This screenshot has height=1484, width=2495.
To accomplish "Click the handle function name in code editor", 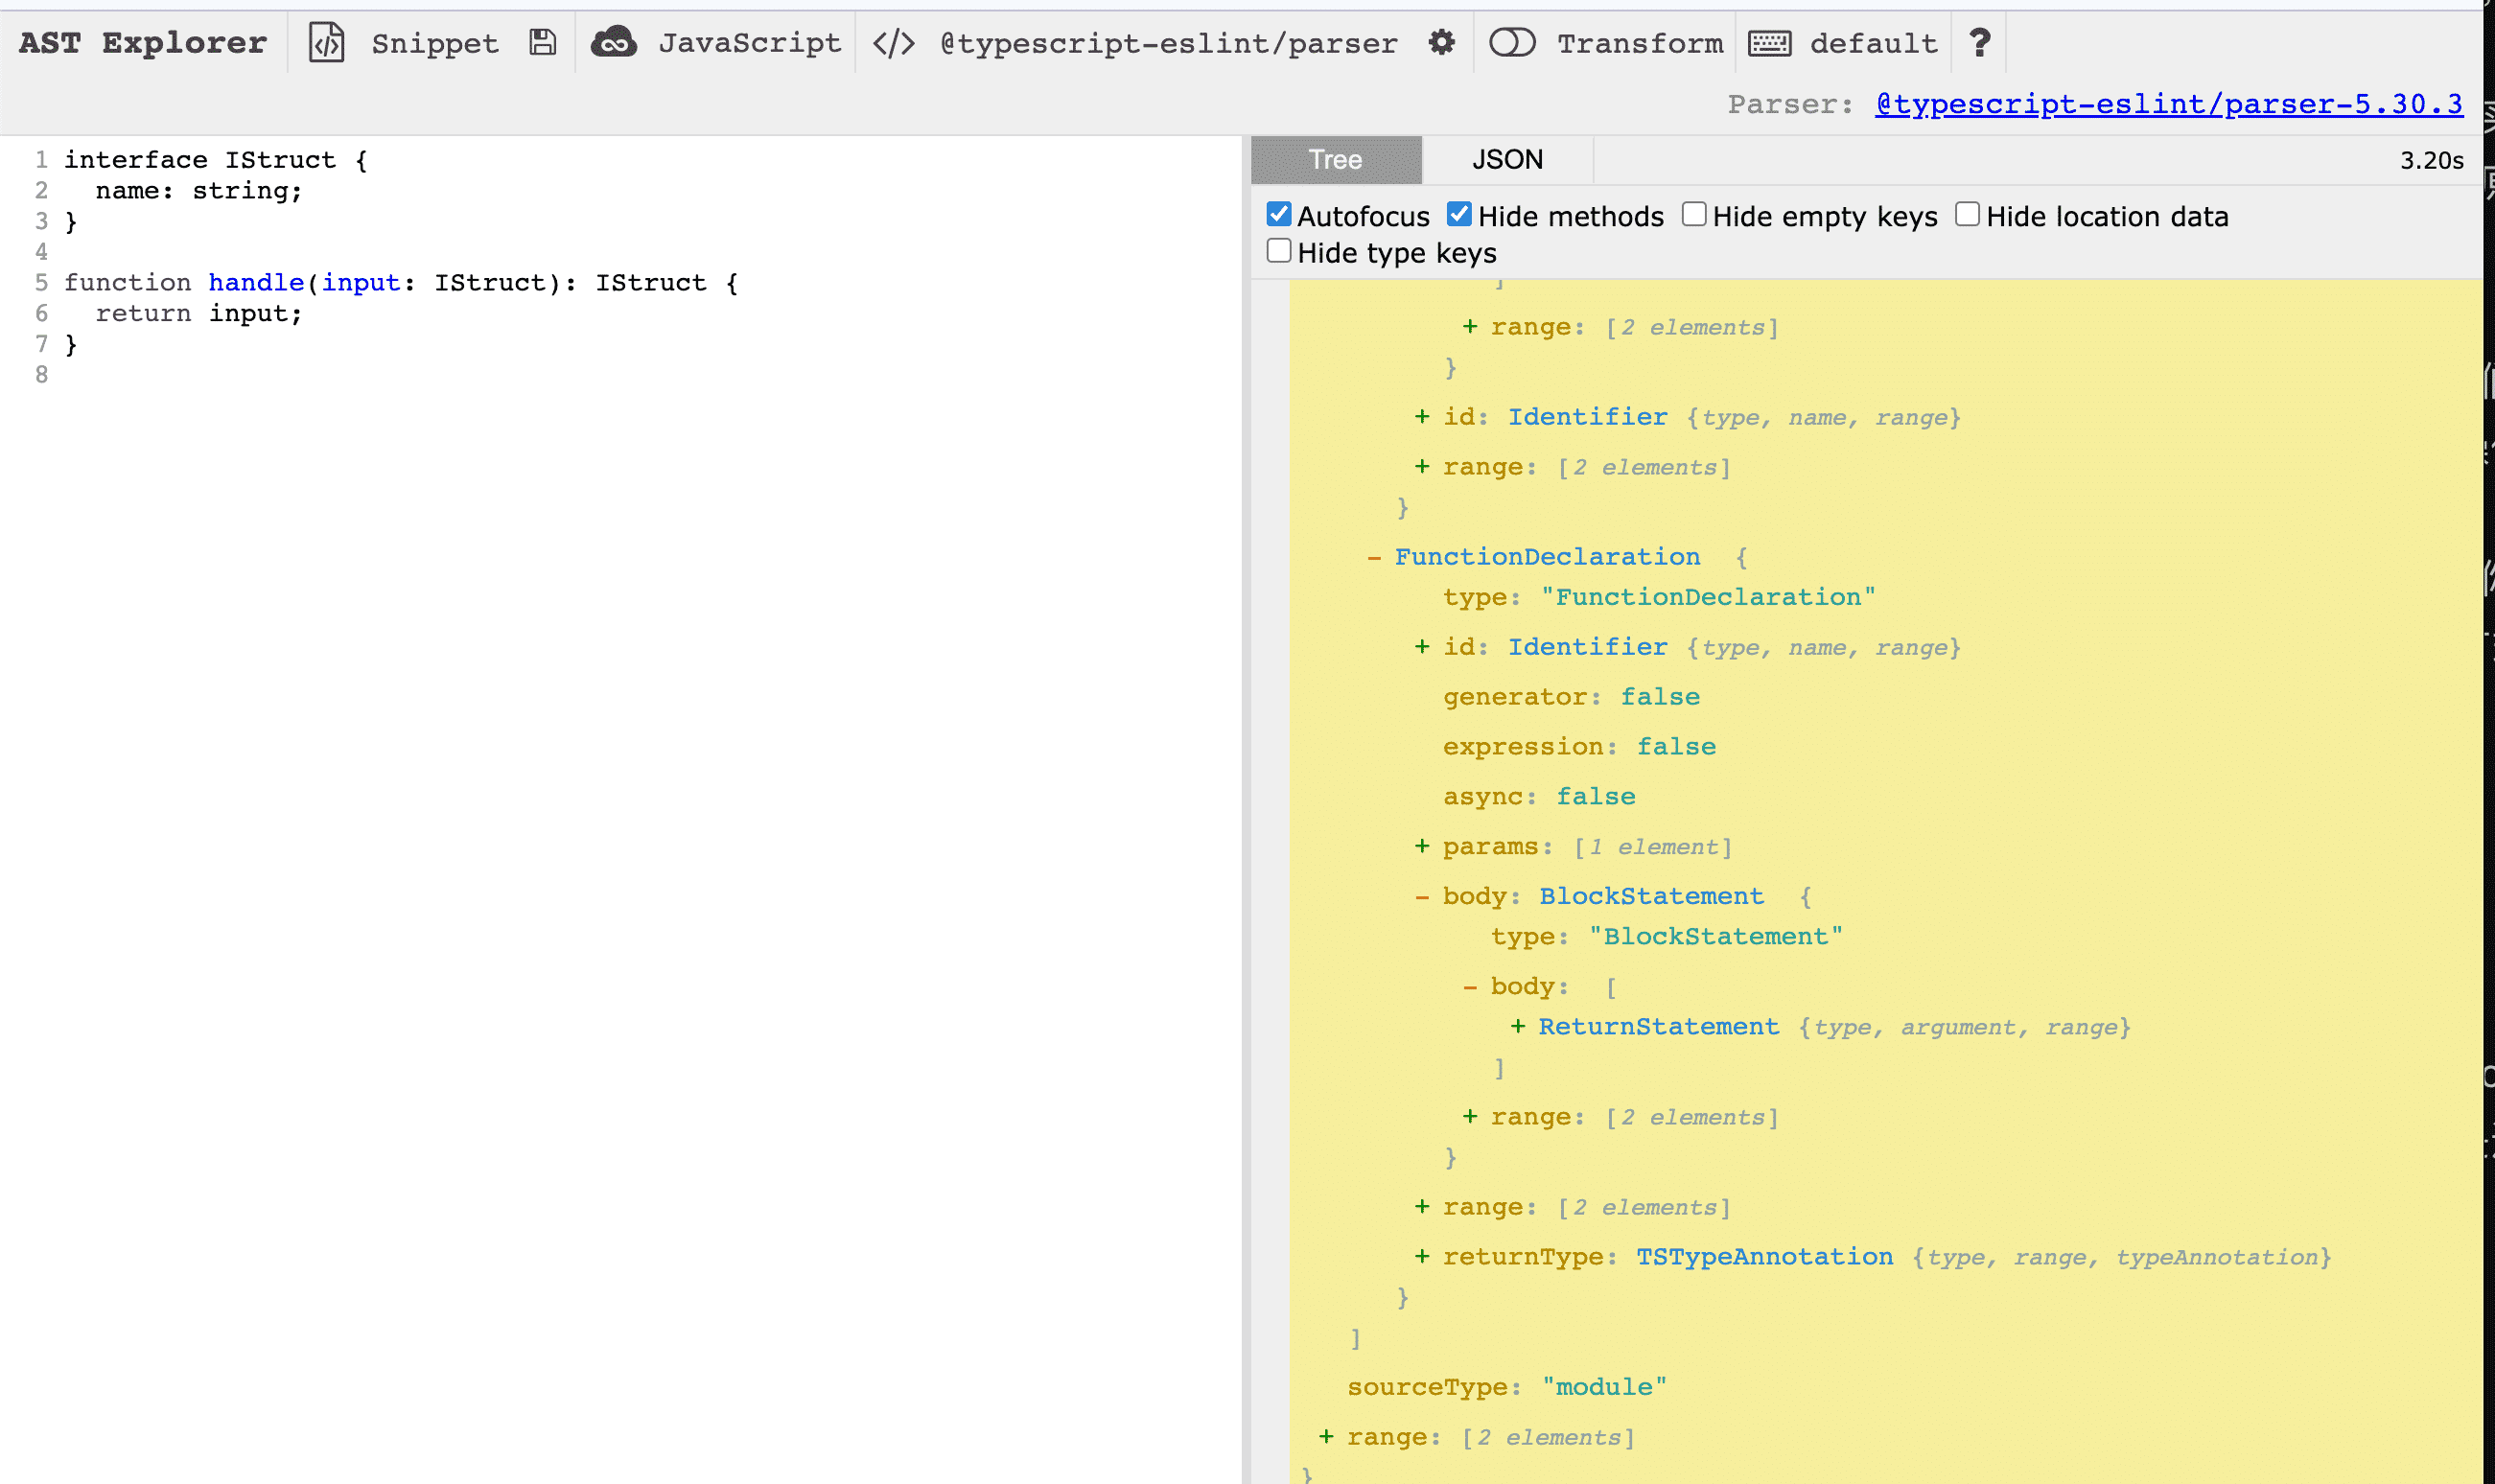I will (x=256, y=283).
